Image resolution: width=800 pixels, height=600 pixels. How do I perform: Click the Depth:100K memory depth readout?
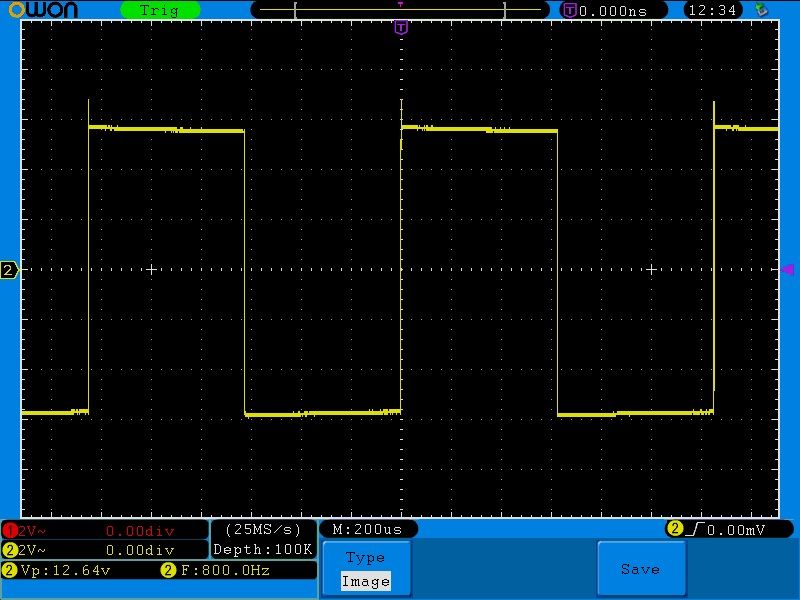tap(264, 550)
